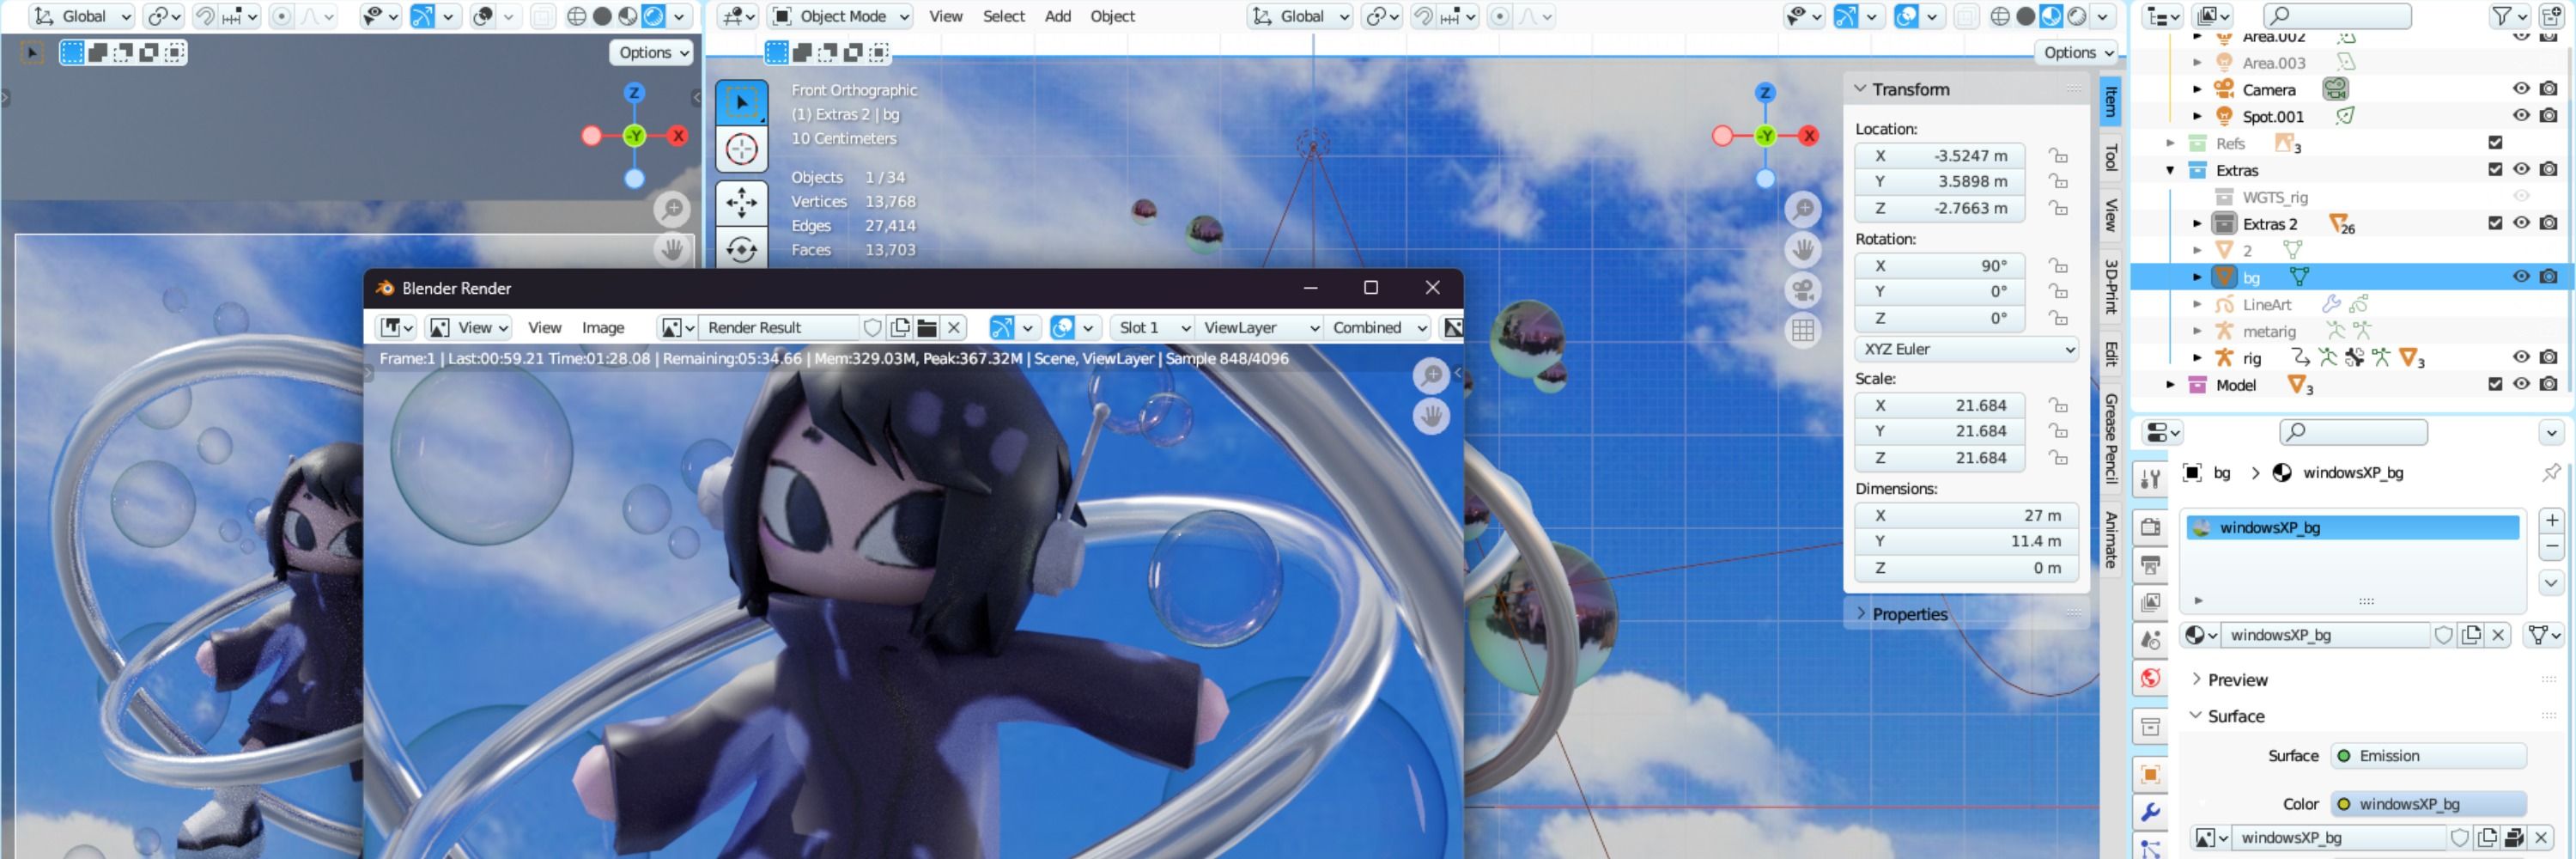Viewport: 2576px width, 859px height.
Task: Uncheck the Extras 2 collection checkbox
Action: [2495, 224]
